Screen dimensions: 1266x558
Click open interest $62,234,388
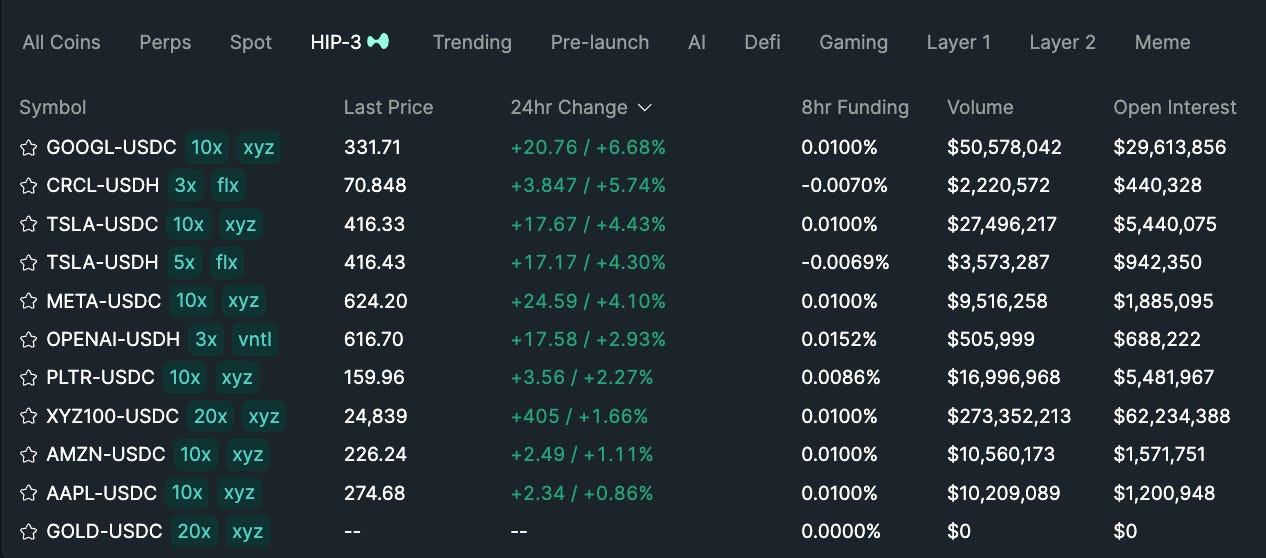point(1172,416)
